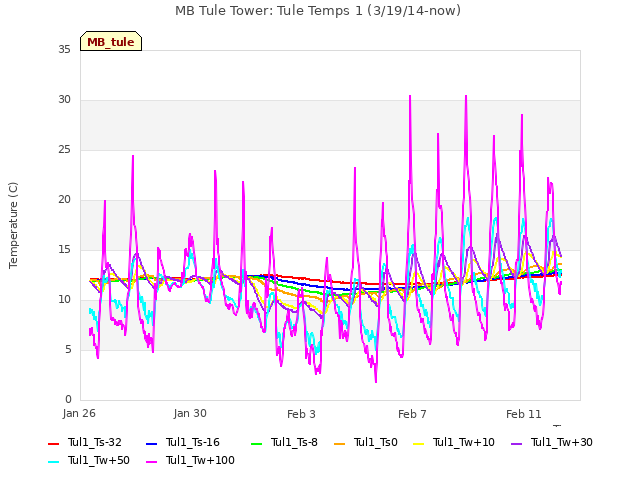Click the Feb 3 x-axis label

tap(301, 414)
